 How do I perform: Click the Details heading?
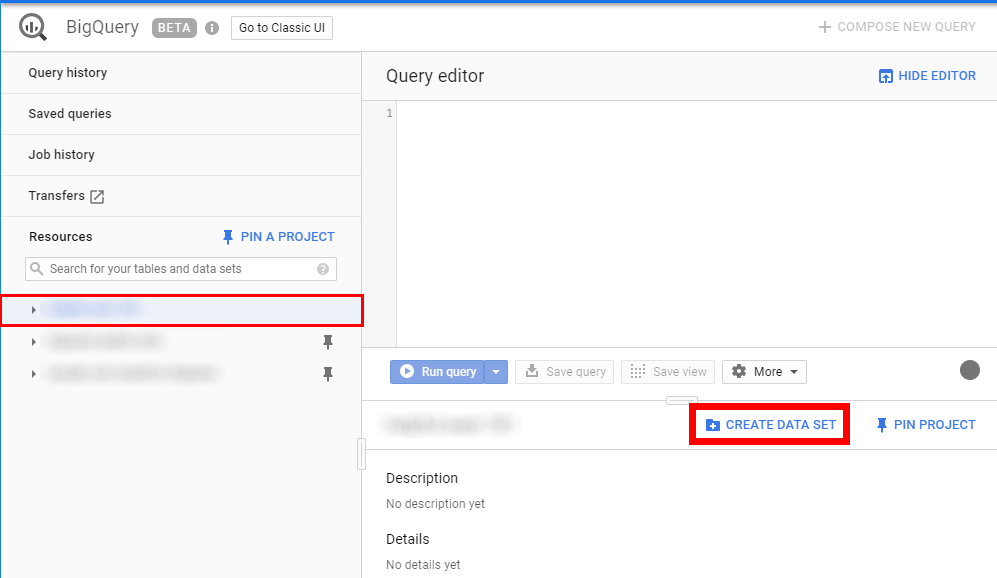click(x=408, y=539)
